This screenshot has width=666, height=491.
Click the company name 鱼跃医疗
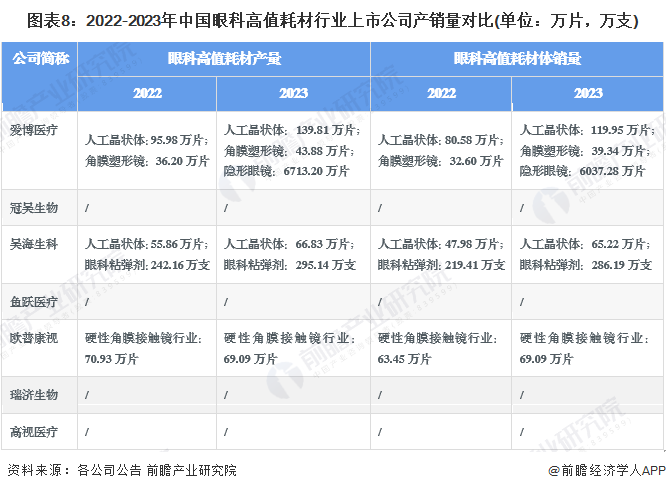click(x=34, y=302)
